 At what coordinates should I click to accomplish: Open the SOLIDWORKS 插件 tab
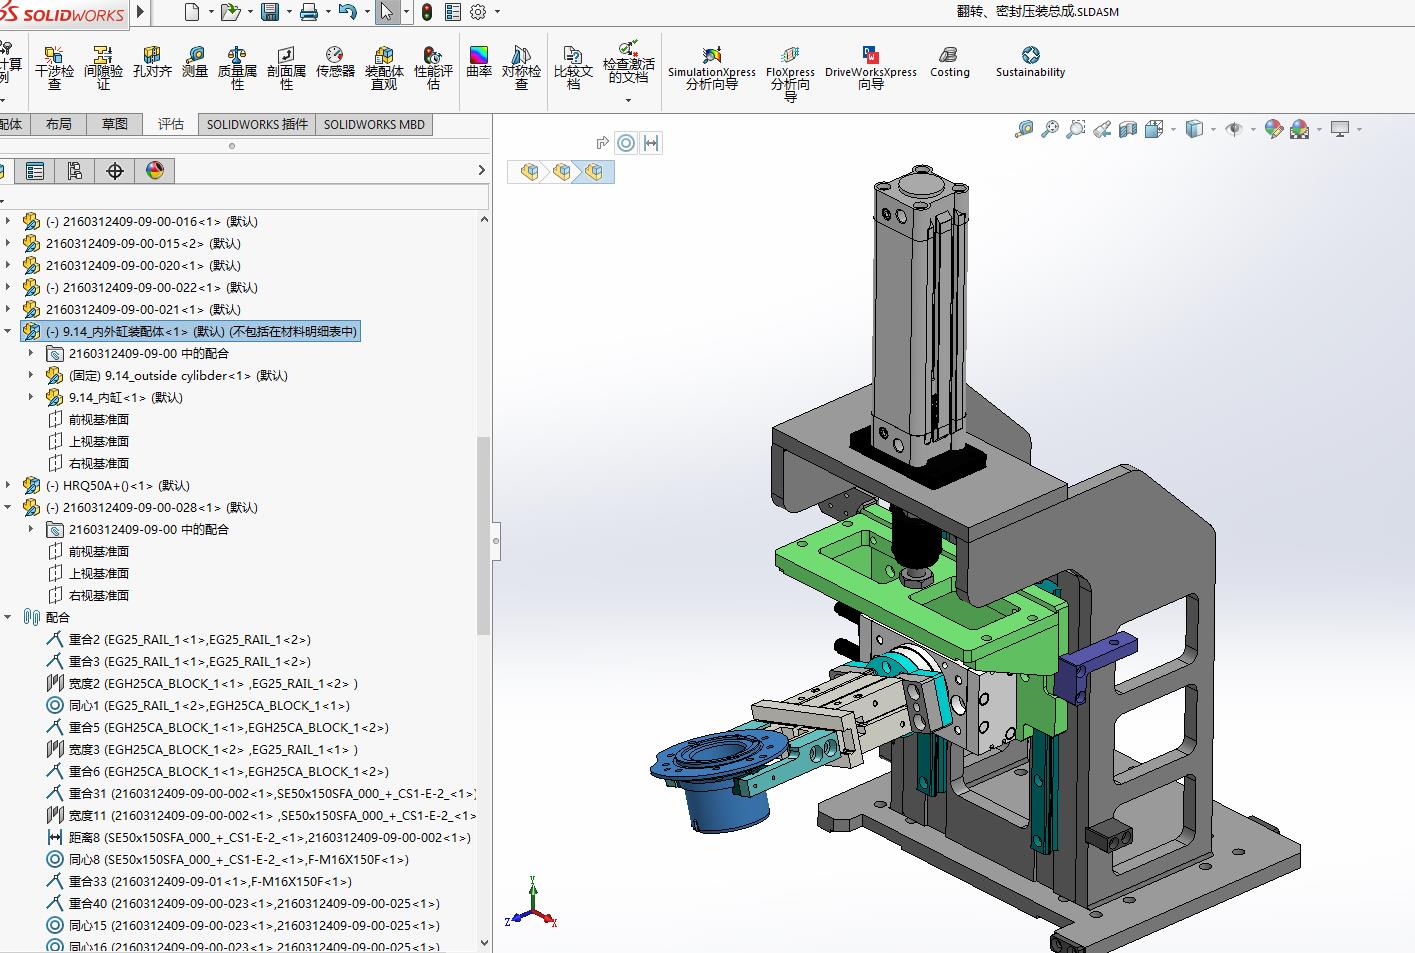pyautogui.click(x=257, y=124)
